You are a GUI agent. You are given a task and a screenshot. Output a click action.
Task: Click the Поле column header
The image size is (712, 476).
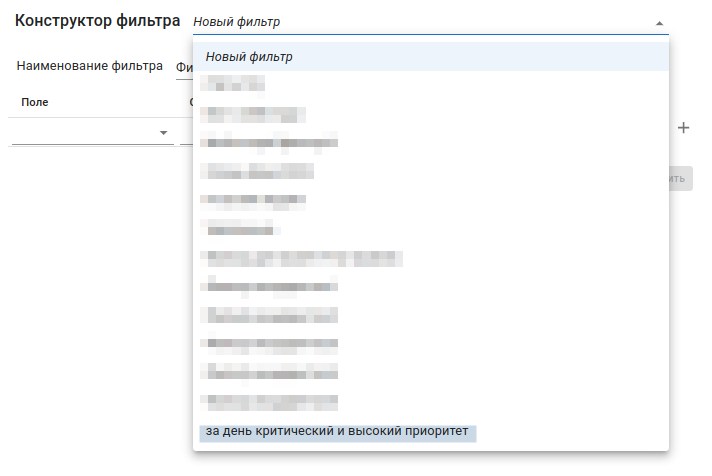(35, 102)
